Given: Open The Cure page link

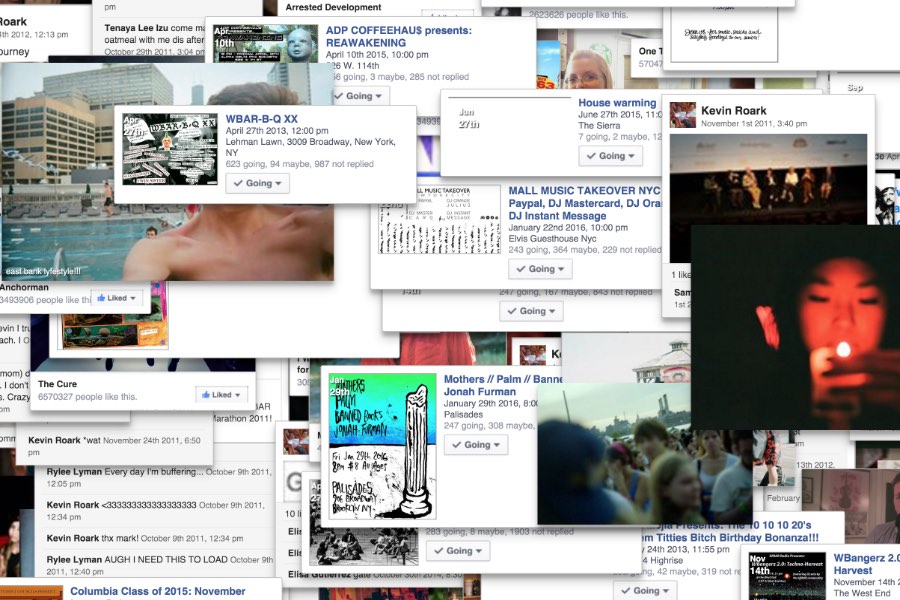Looking at the screenshot, I should coord(57,384).
